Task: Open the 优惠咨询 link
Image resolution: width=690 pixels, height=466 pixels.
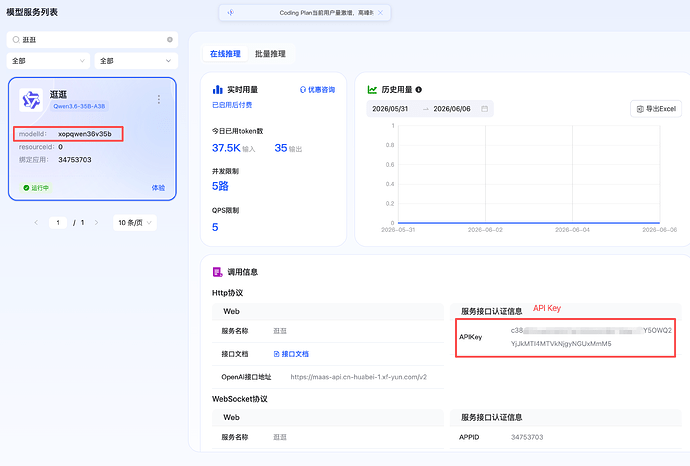Action: point(317,90)
